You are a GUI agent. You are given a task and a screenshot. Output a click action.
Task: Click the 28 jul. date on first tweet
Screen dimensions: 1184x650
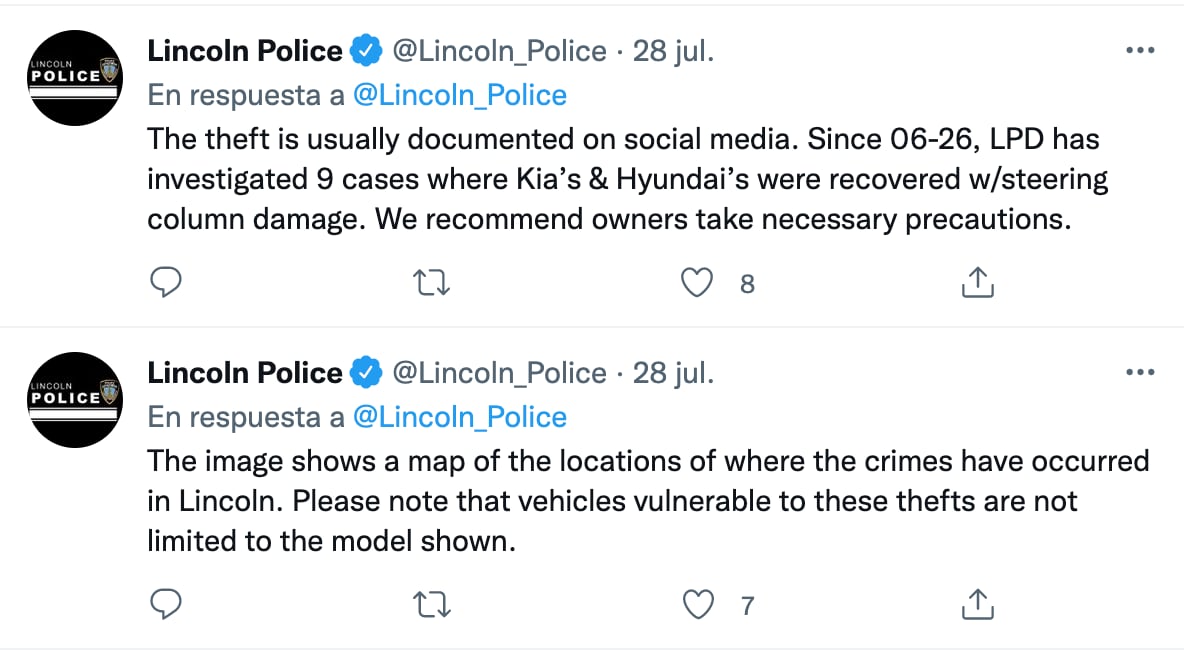point(674,51)
